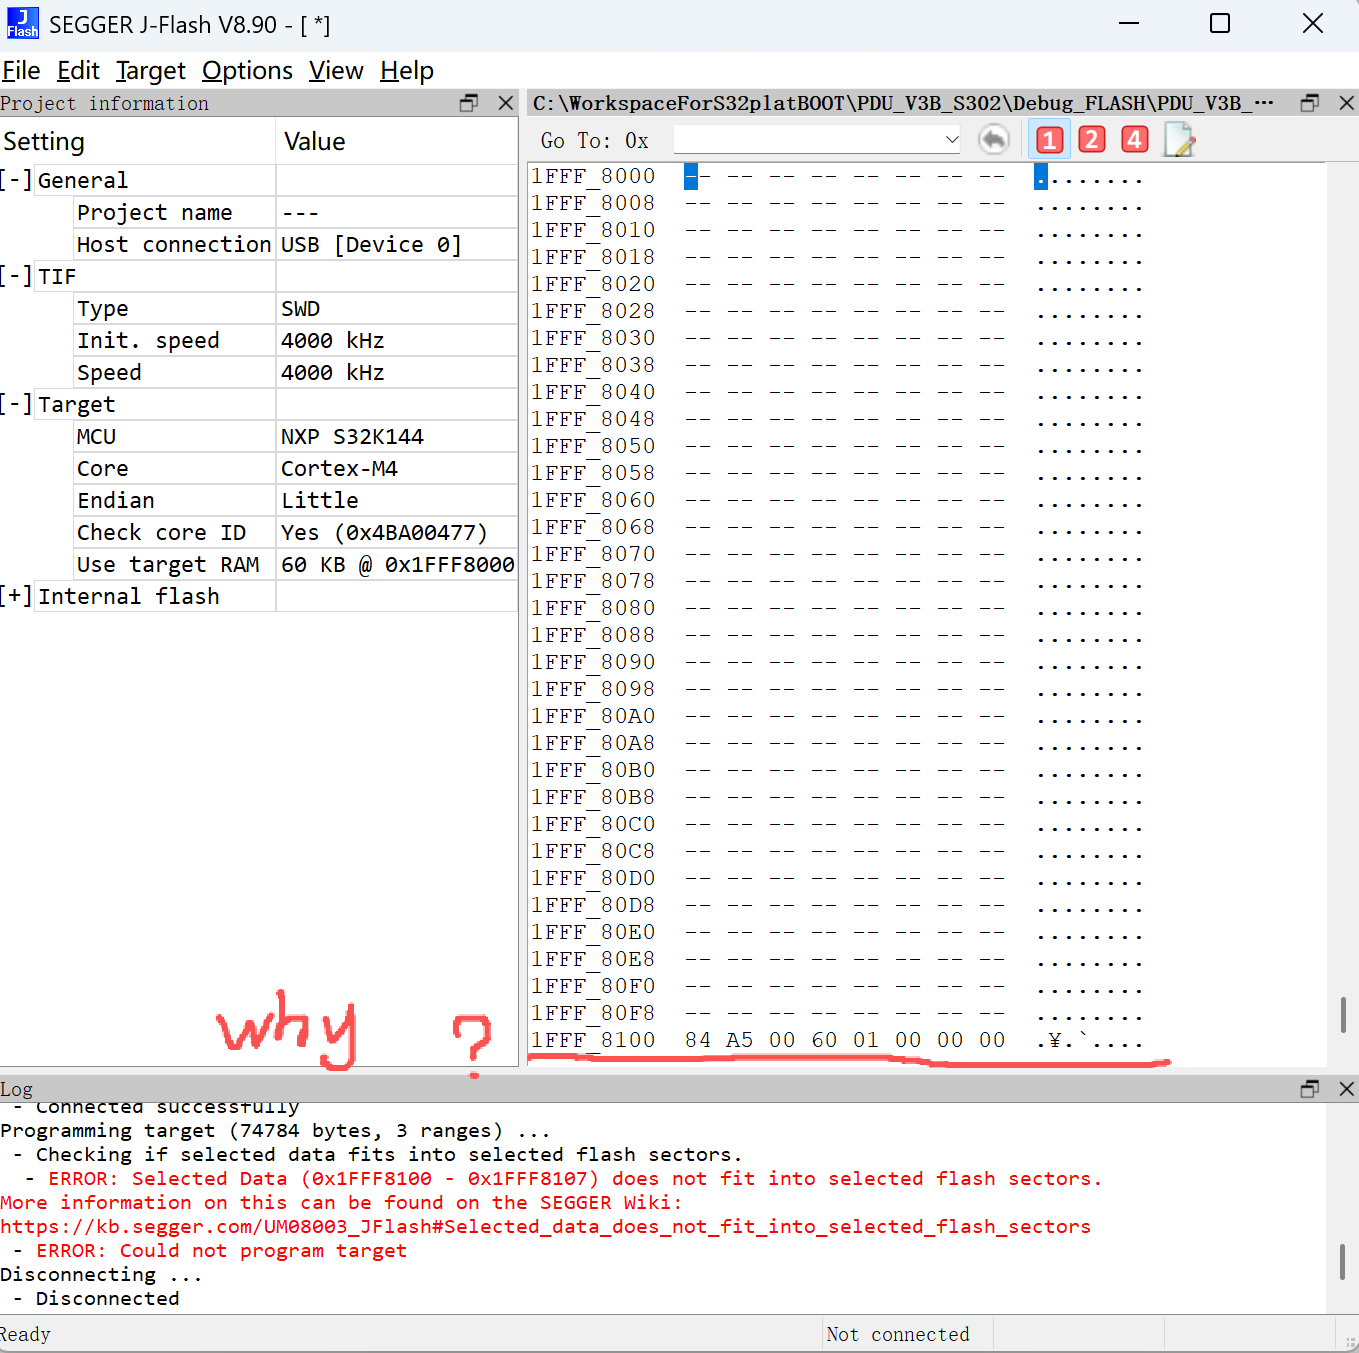Select the 'Little' endian value
1359x1353 pixels.
coord(319,501)
